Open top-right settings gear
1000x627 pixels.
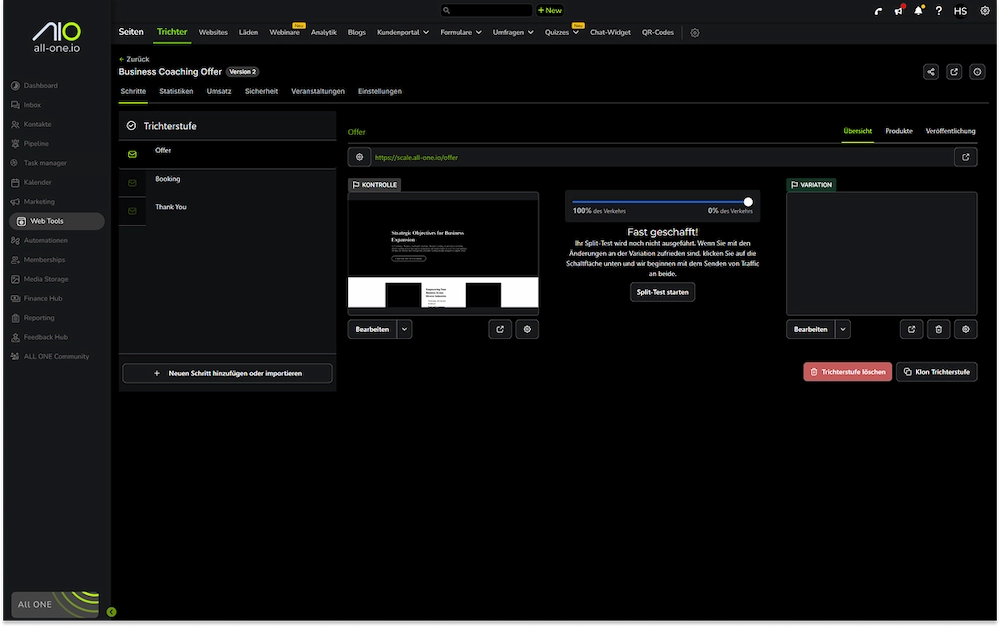click(985, 11)
